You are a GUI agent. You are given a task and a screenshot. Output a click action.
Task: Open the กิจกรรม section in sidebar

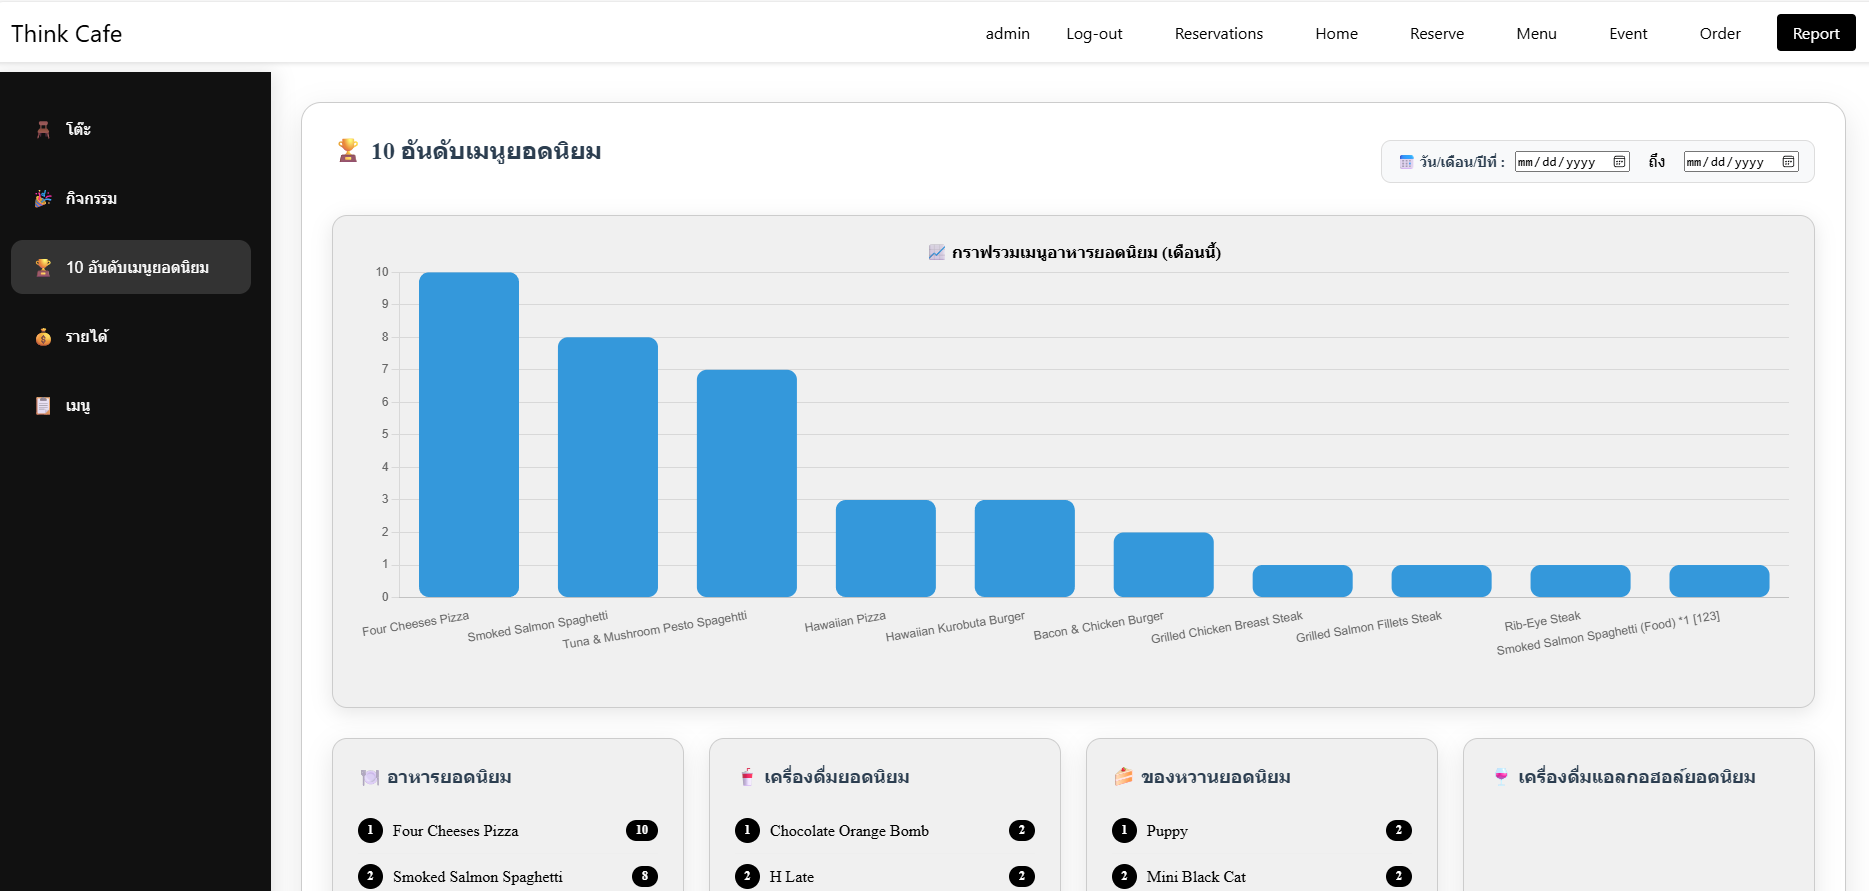click(131, 198)
